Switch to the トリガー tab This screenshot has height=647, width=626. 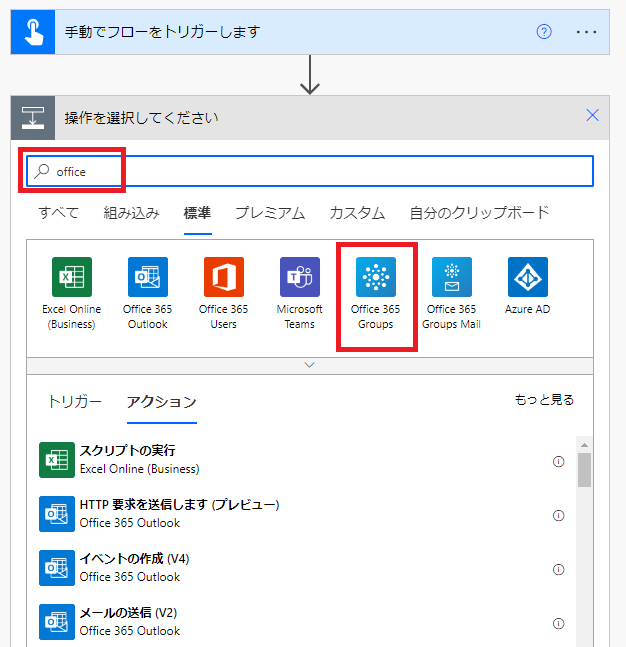pyautogui.click(x=75, y=402)
